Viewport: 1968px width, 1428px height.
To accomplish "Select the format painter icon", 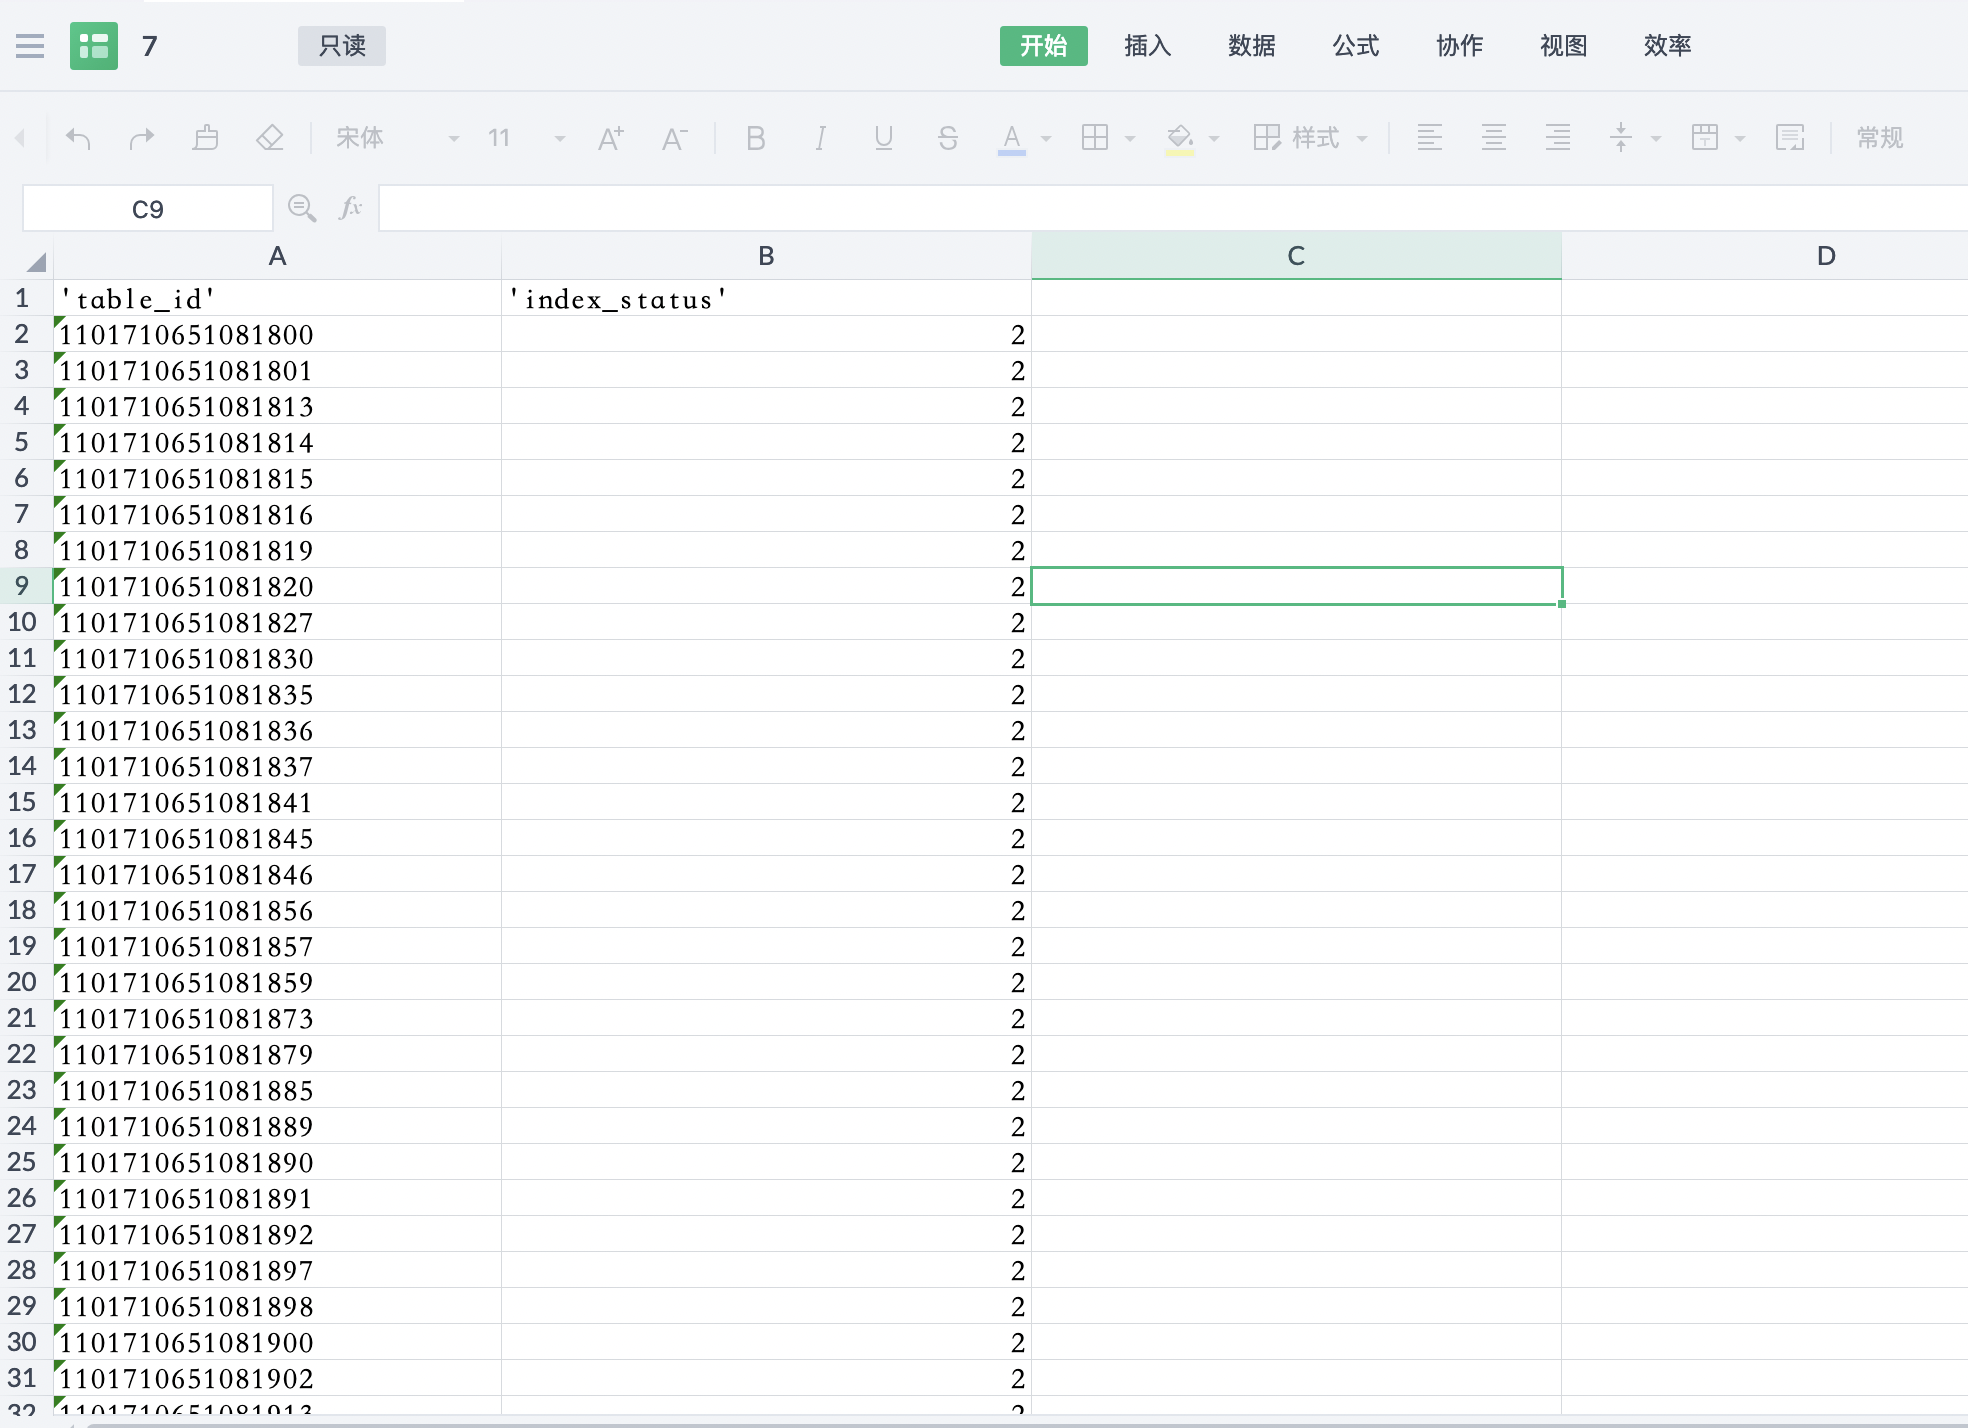I will [206, 138].
